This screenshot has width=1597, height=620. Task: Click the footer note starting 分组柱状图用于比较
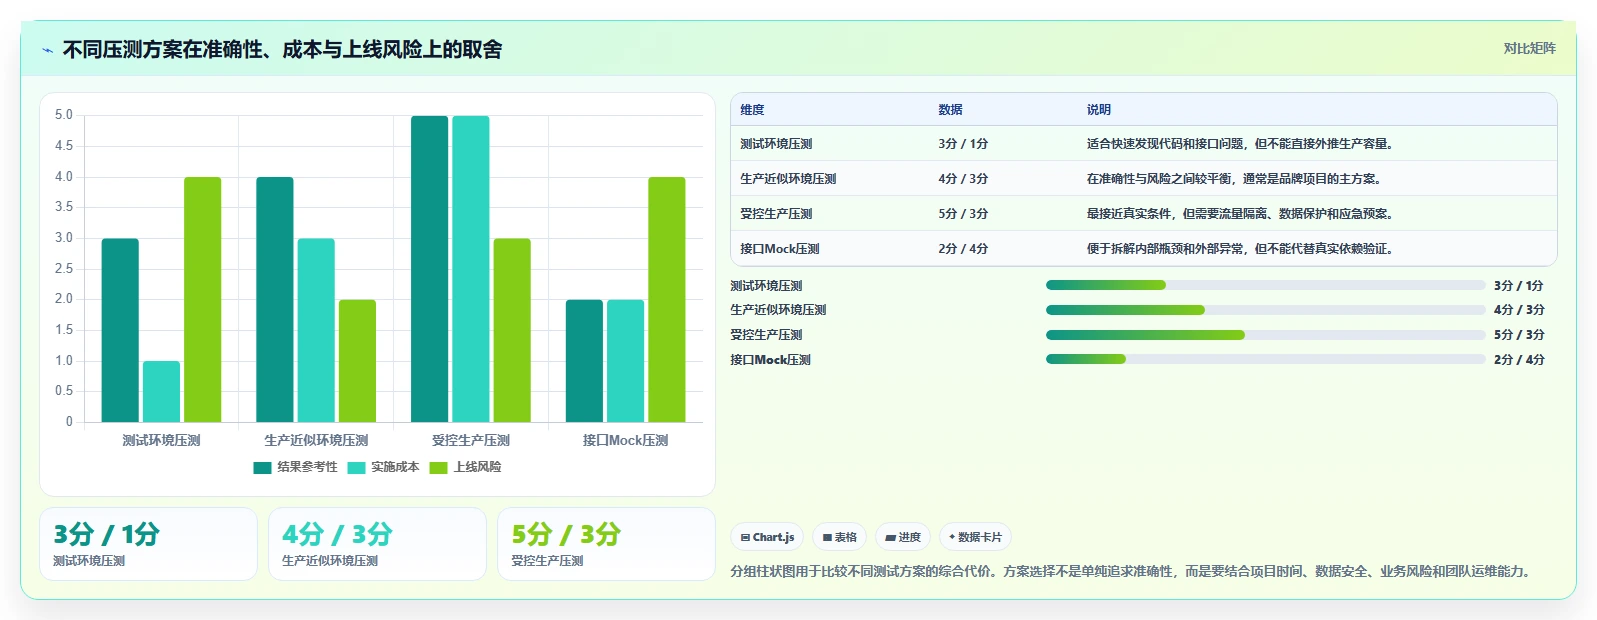point(1132,572)
